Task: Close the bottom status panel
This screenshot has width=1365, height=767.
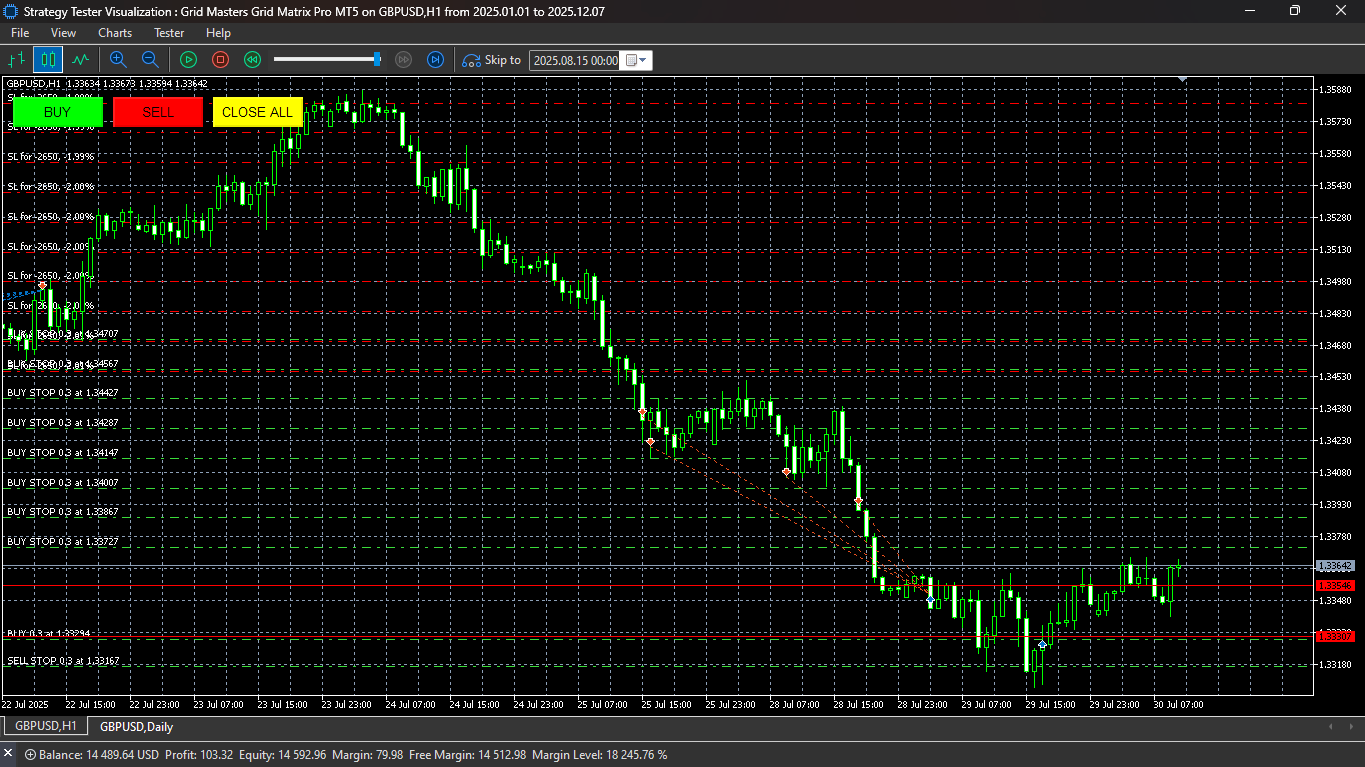Action: pyautogui.click(x=8, y=755)
